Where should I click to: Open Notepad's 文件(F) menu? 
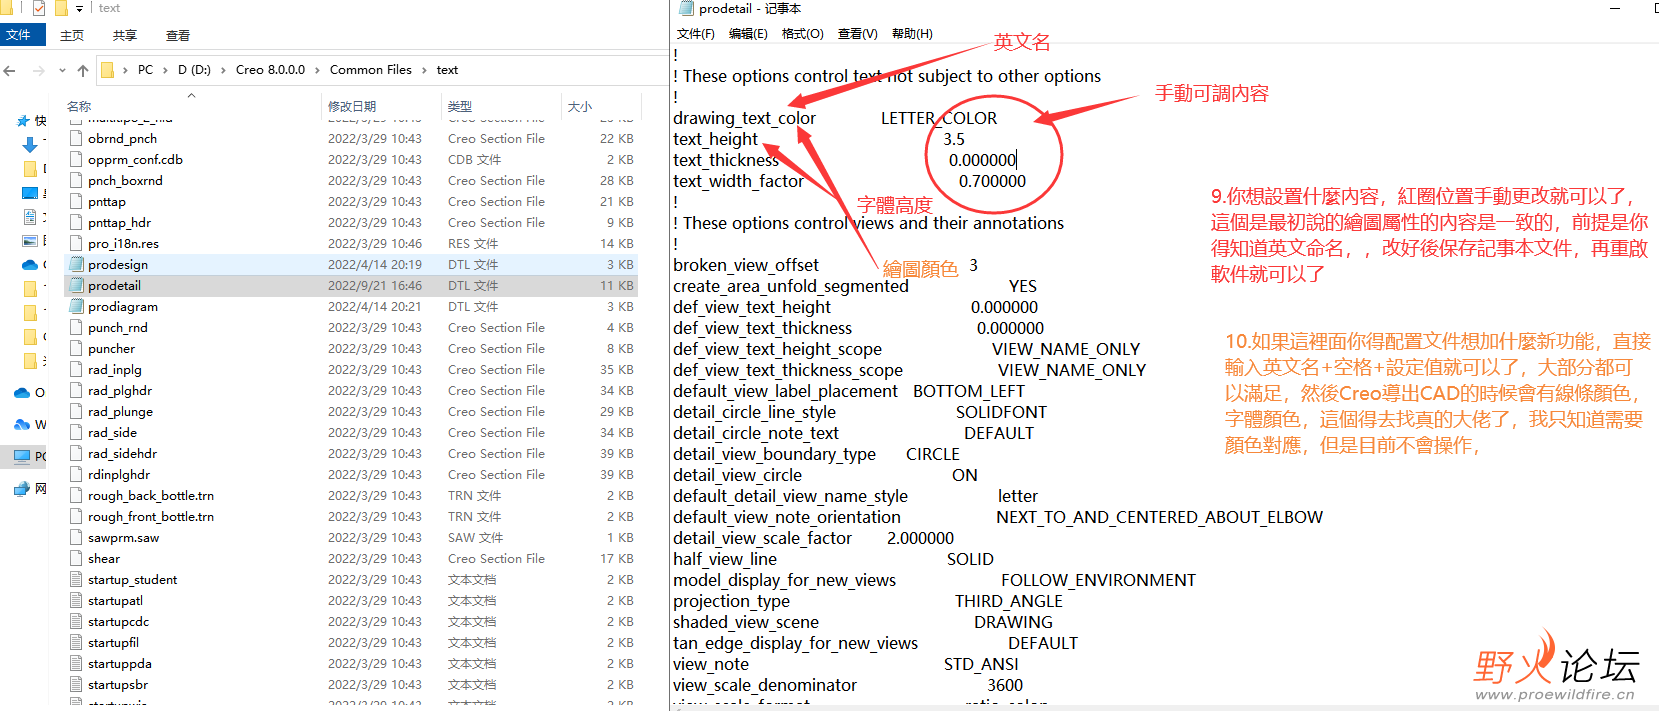click(x=696, y=34)
